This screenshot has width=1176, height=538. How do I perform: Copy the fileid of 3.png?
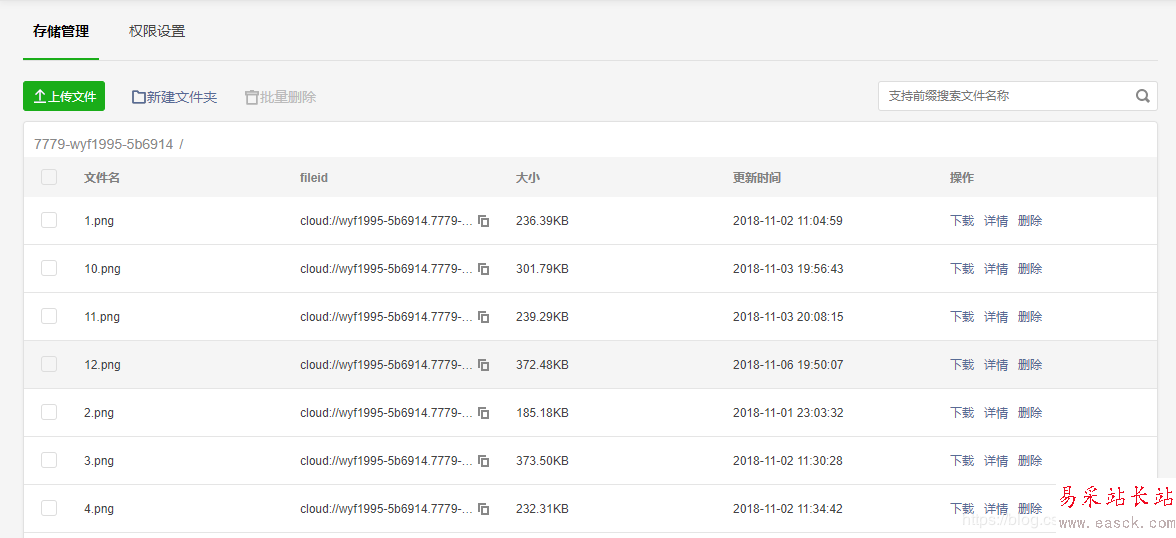[484, 461]
